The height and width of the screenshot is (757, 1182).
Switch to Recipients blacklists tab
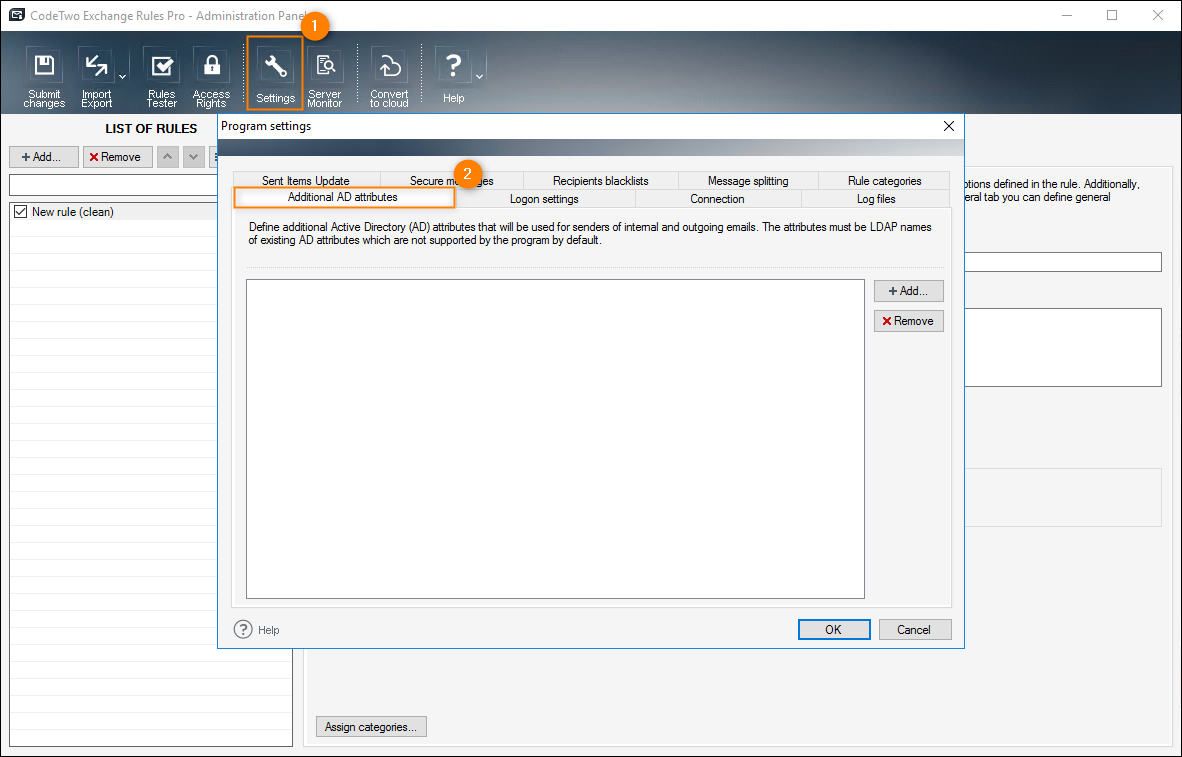(x=601, y=181)
